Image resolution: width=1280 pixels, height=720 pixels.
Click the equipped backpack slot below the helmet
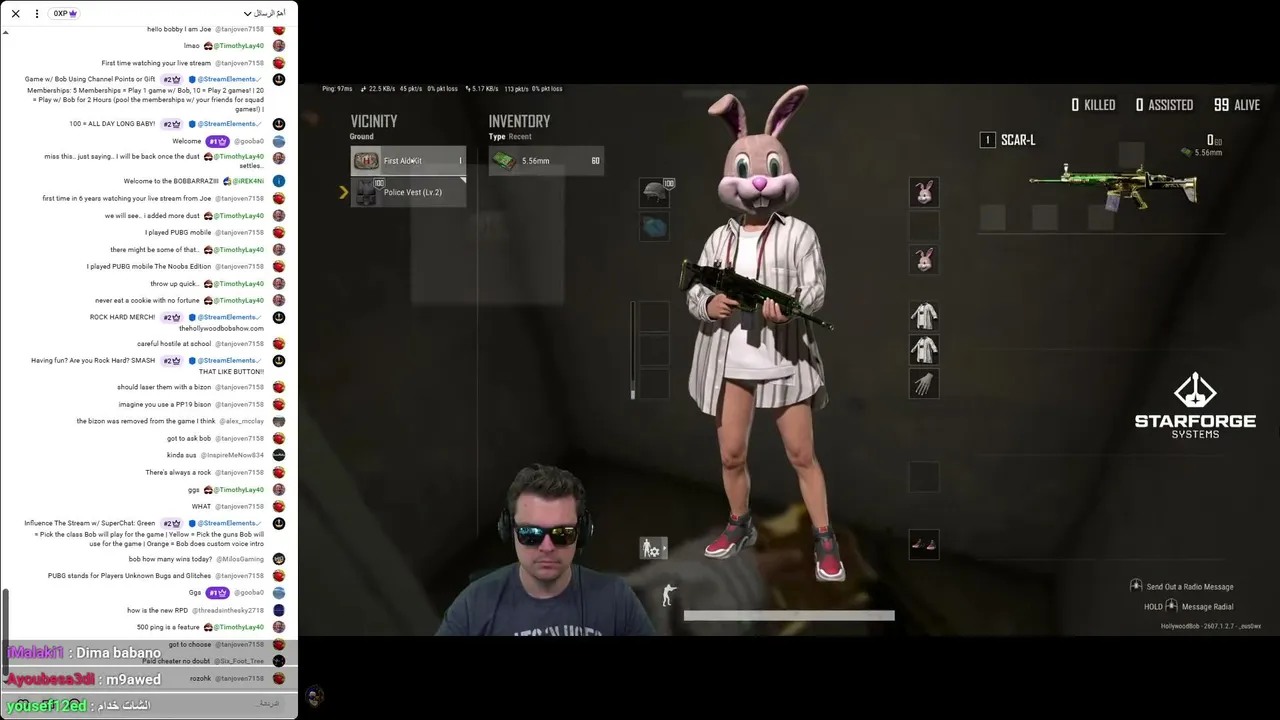[x=655, y=228]
